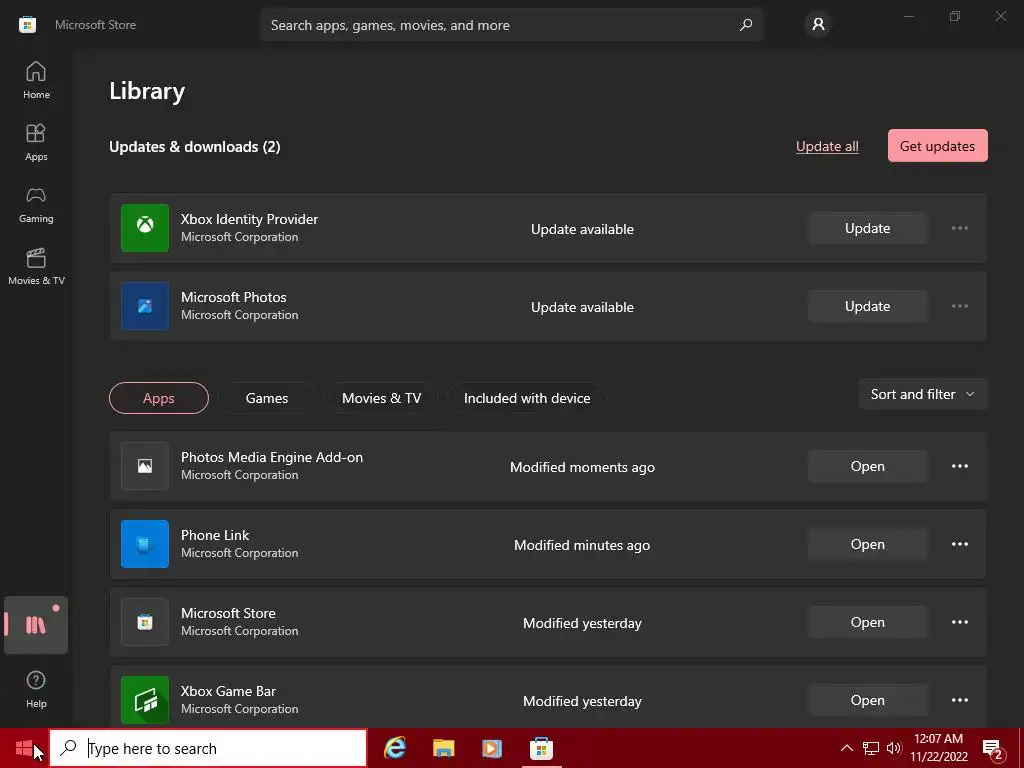
Task: Click the Xbox Identity Provider title text
Action: 249,219
